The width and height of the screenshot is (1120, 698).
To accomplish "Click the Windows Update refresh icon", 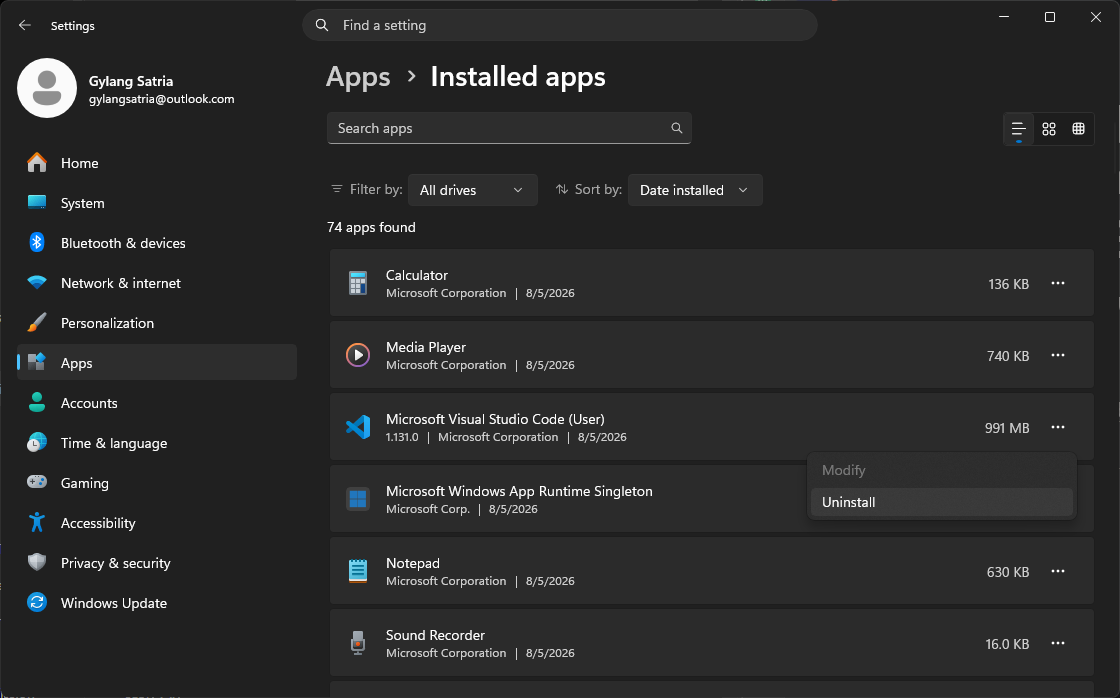I will pyautogui.click(x=36, y=603).
